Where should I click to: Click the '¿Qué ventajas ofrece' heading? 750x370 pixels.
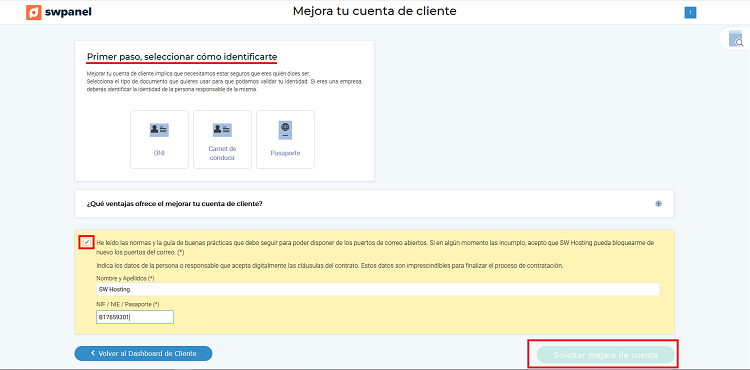coord(175,204)
